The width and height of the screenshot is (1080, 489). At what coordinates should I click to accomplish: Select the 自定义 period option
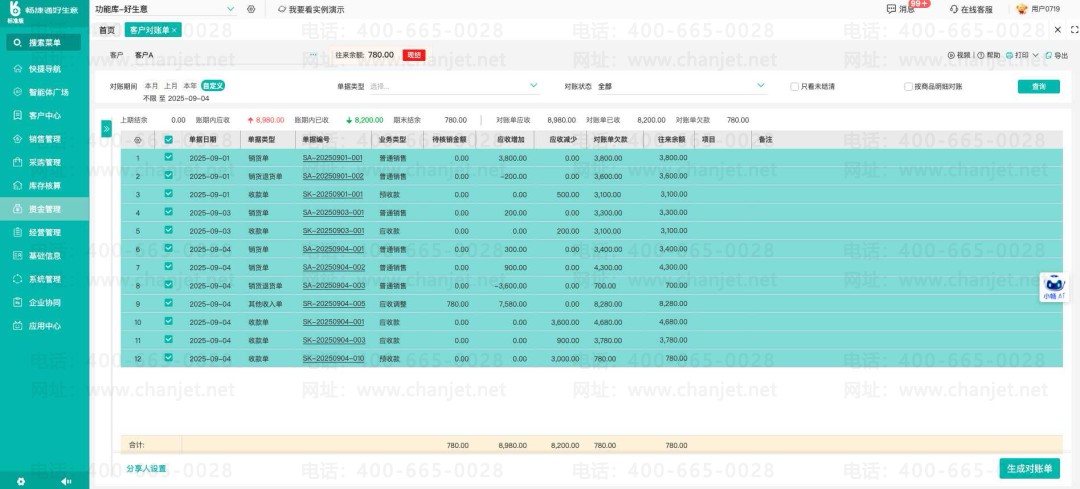213,86
